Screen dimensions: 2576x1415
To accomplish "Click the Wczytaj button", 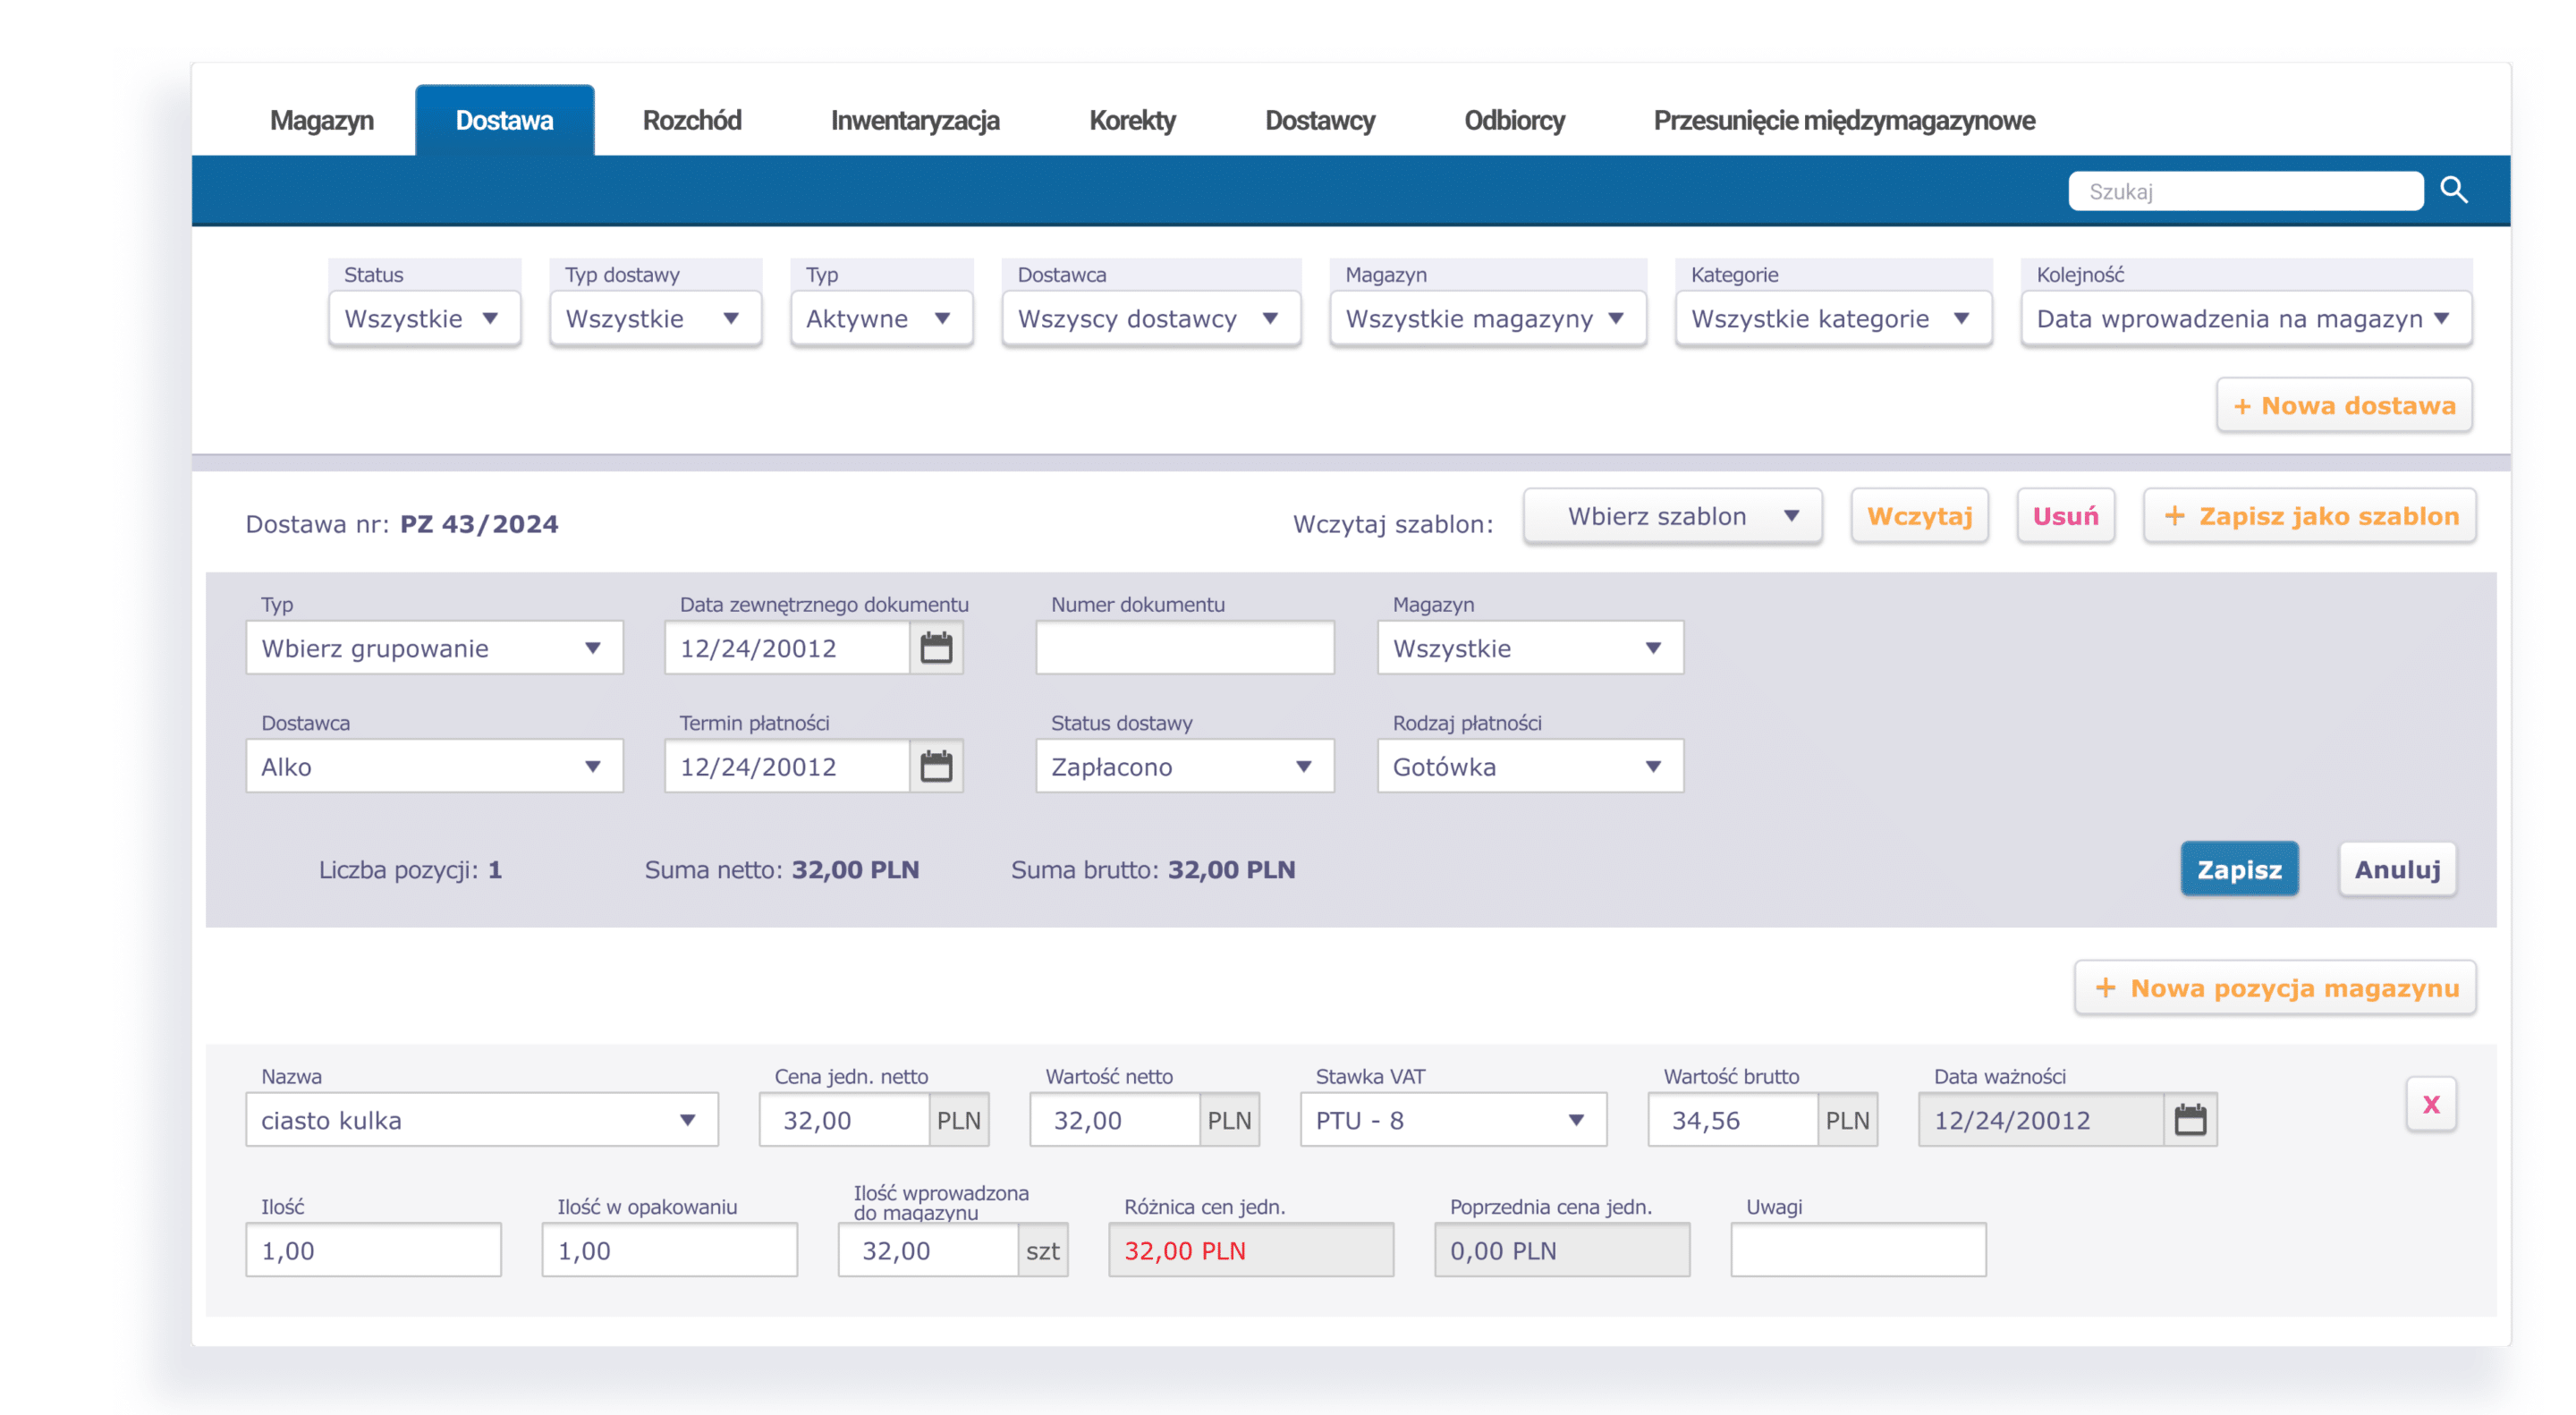I will [1919, 517].
